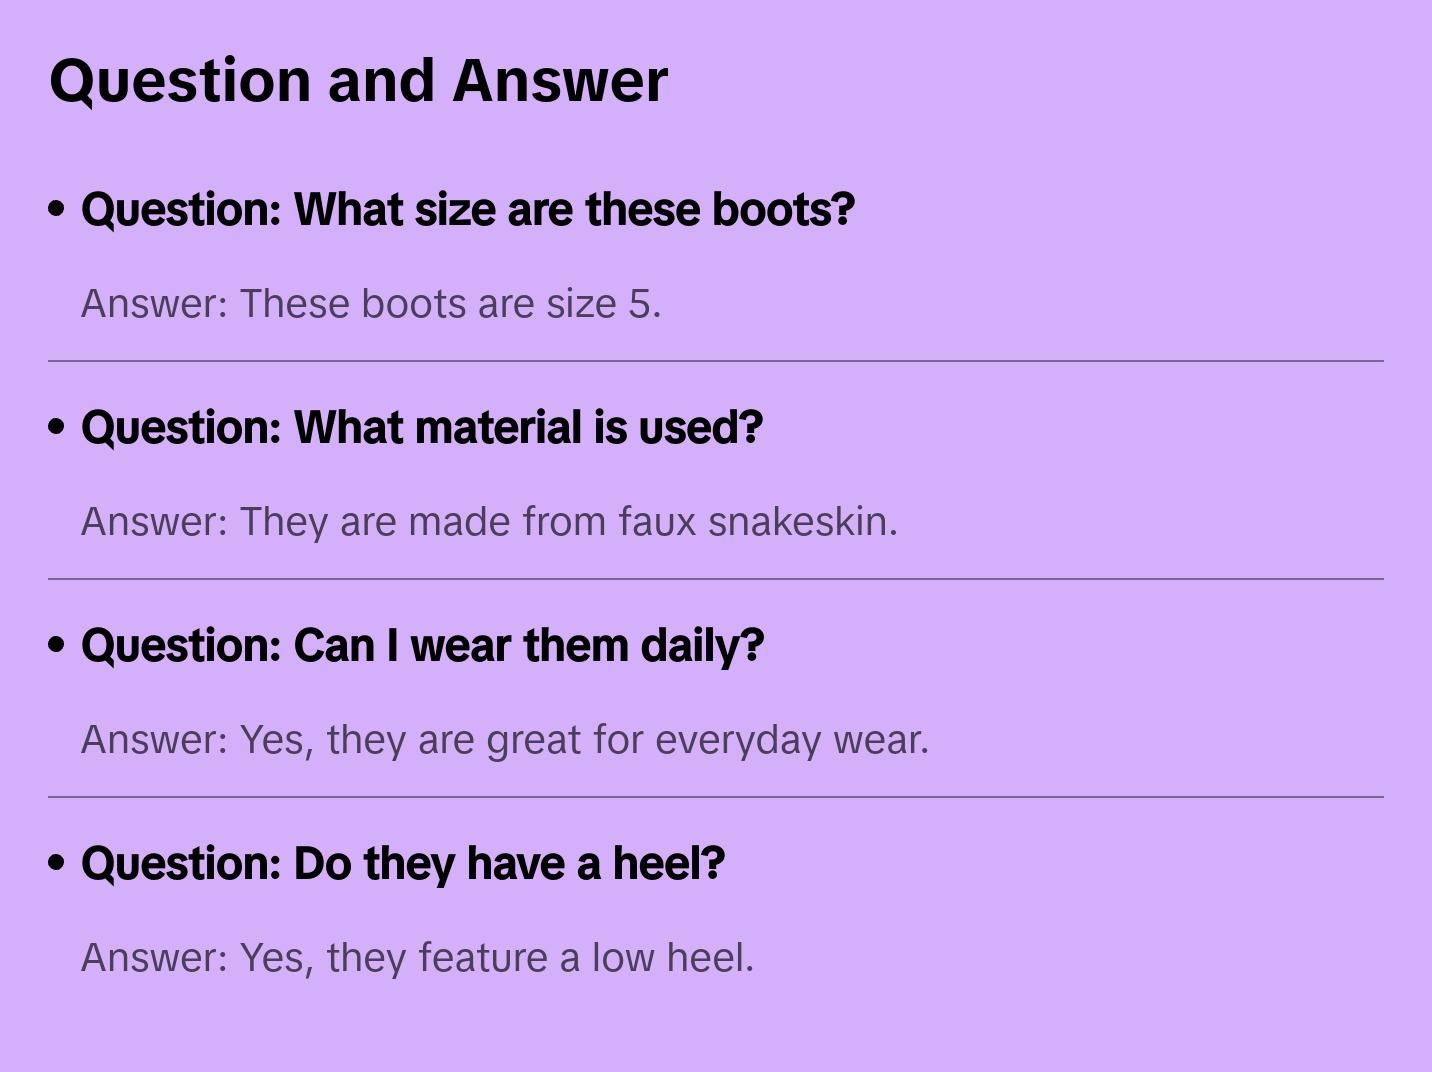
Task: Click the number "5" in the size answer
Action: 639,304
